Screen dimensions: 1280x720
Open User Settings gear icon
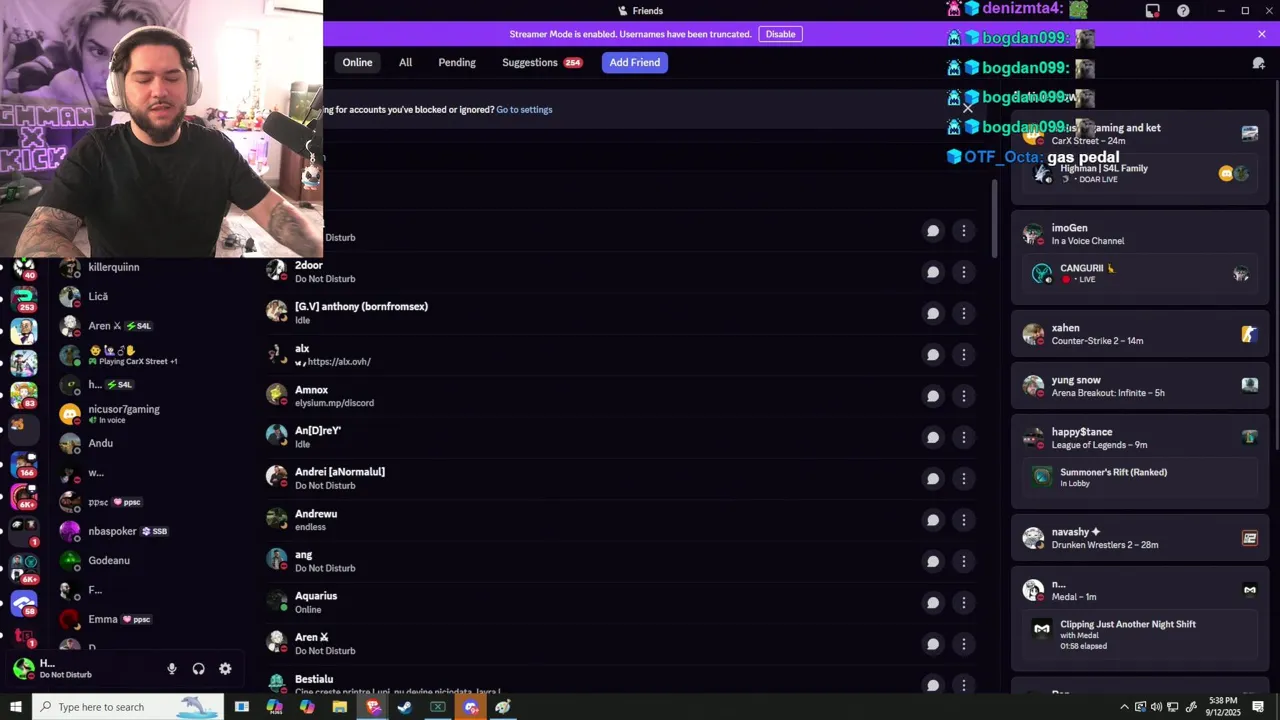225,669
